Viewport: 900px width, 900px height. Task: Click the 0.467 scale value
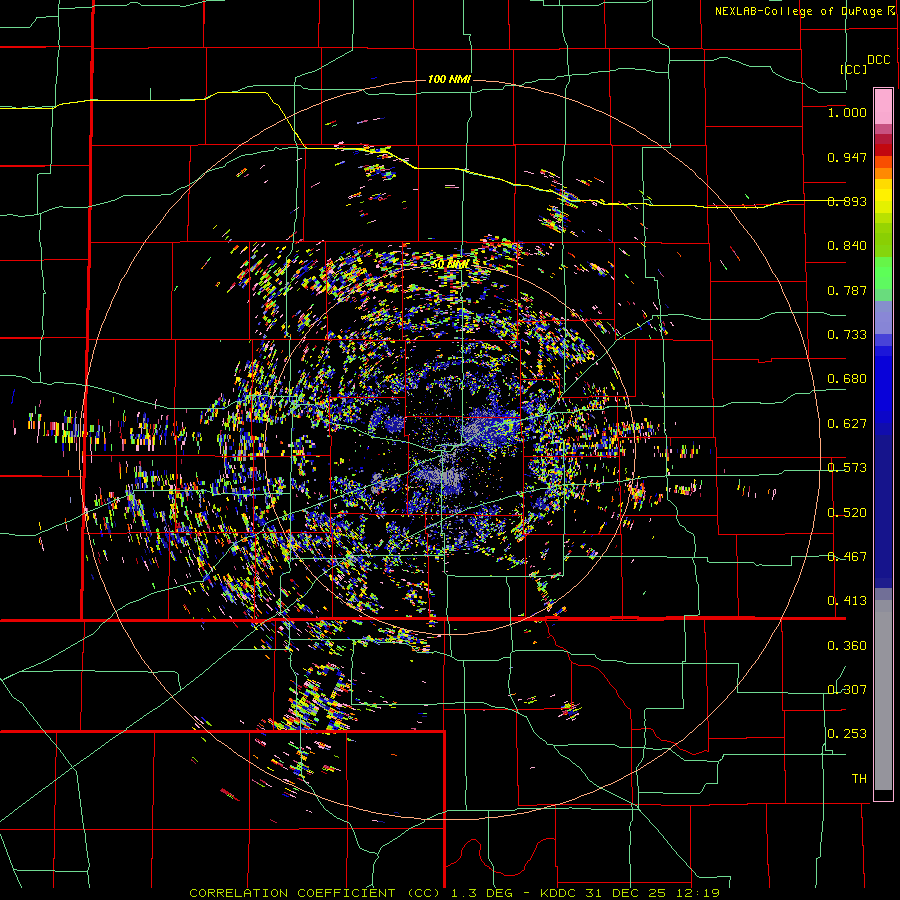coord(847,557)
